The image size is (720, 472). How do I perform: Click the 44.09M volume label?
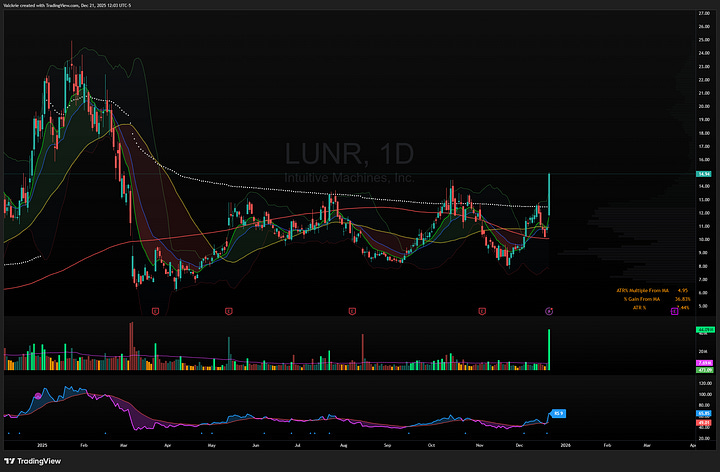point(705,330)
